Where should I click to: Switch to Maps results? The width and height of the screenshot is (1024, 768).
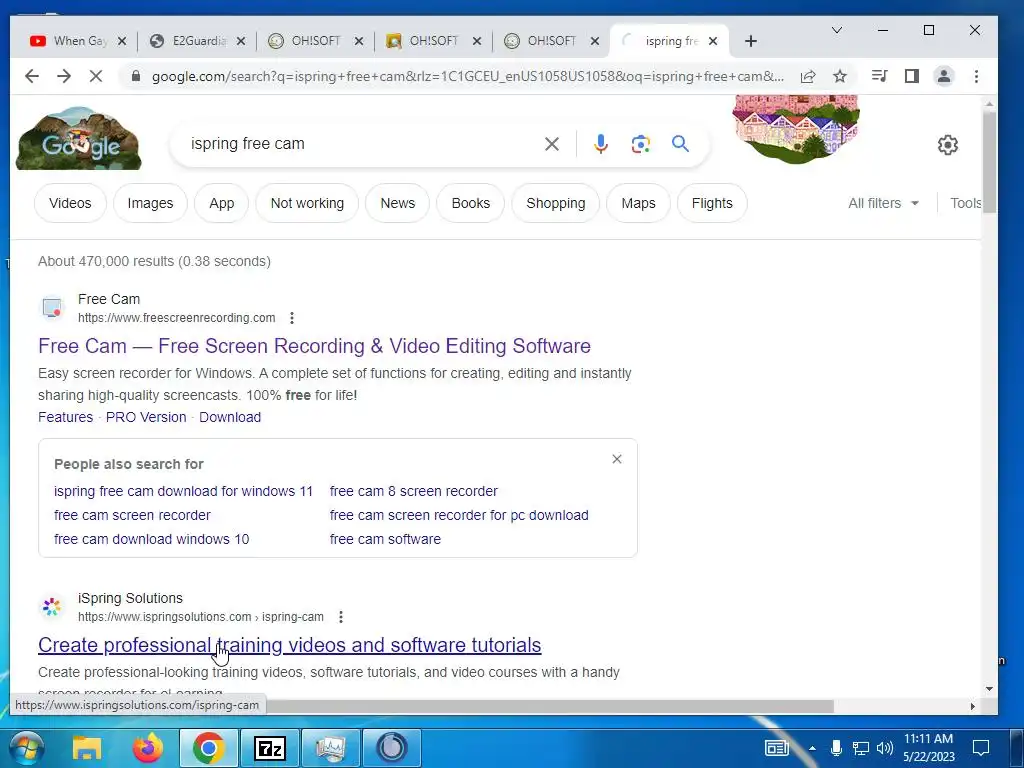point(638,203)
